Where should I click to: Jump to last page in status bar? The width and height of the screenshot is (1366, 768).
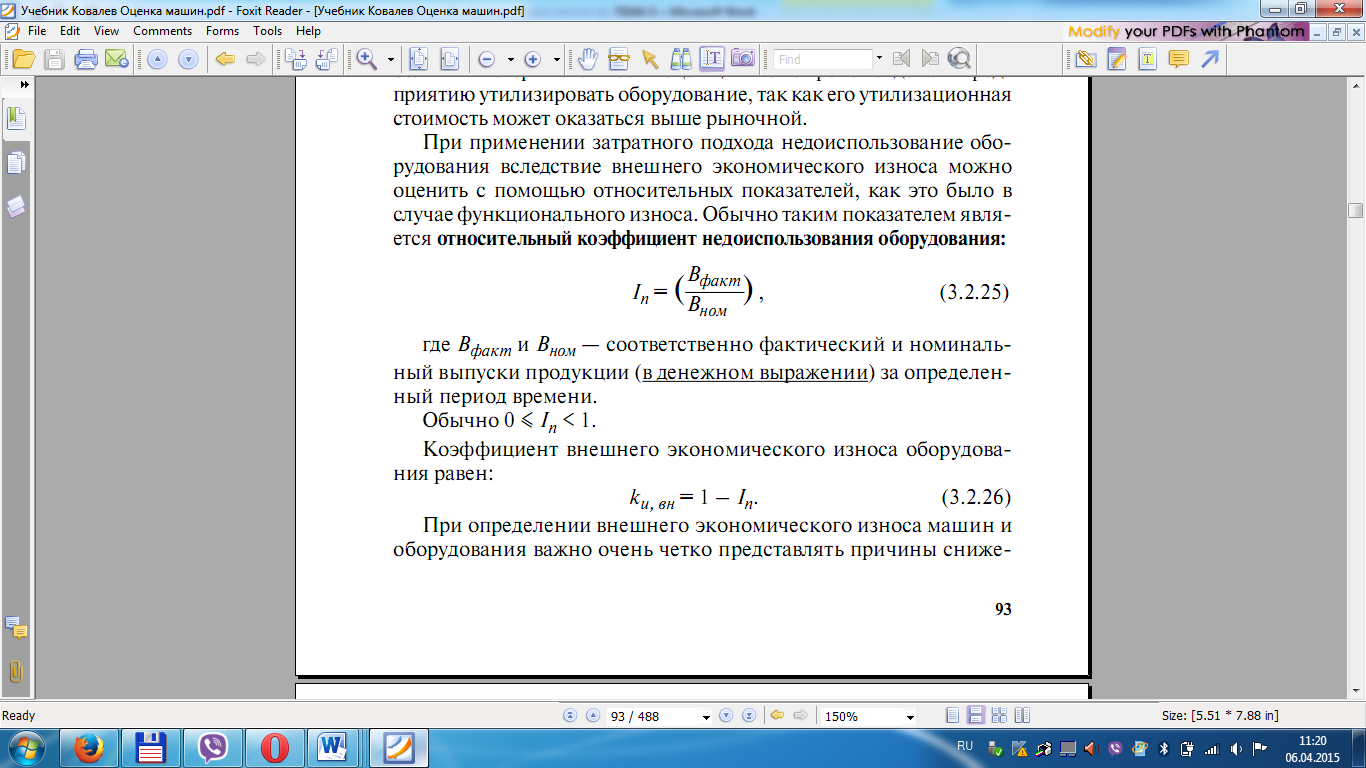[x=748, y=716]
